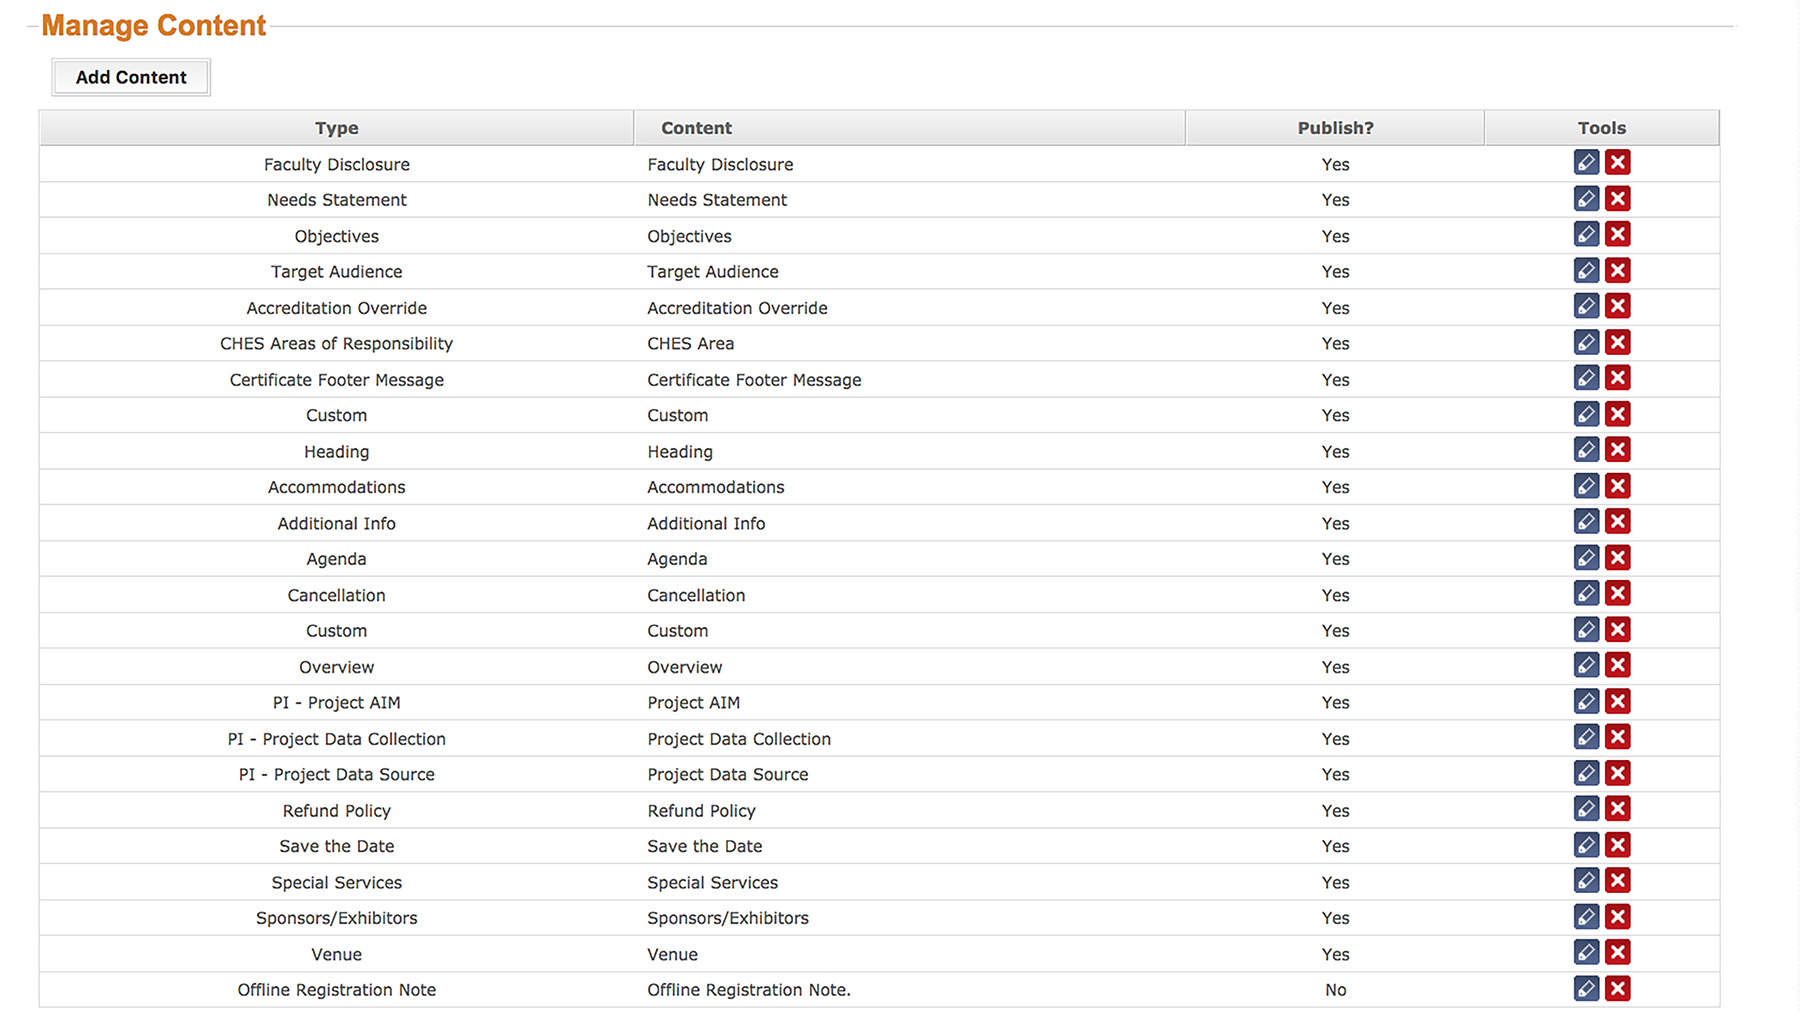
Task: Edit the Heading content row
Action: [1586, 450]
